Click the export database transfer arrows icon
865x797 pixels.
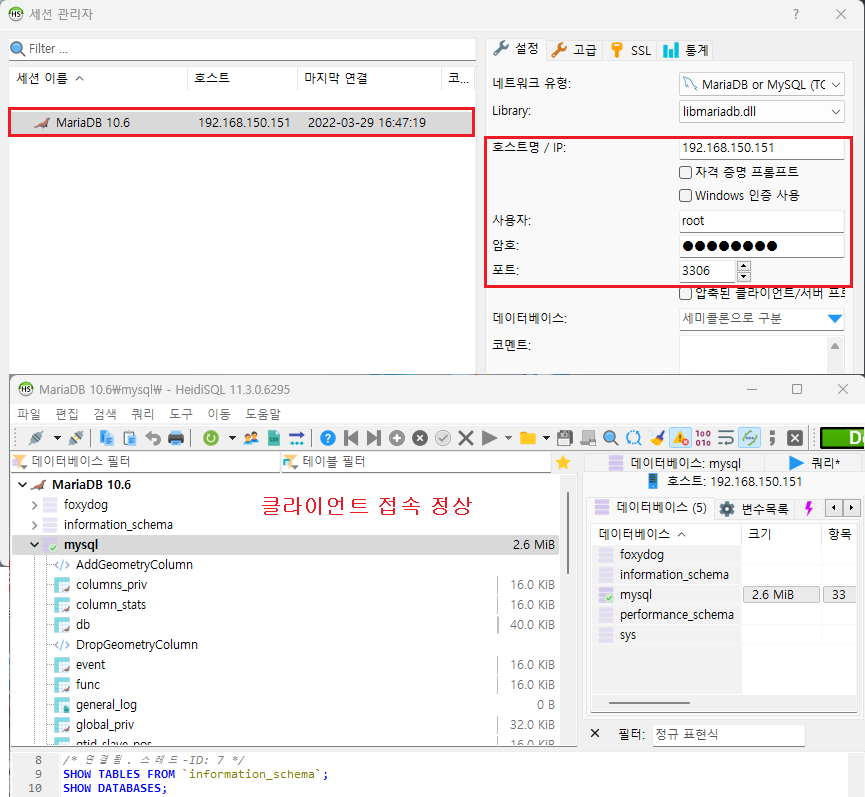pyautogui.click(x=297, y=438)
